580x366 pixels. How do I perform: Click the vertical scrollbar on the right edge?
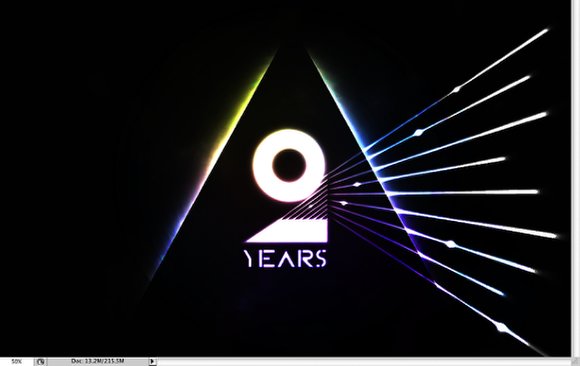tap(576, 178)
